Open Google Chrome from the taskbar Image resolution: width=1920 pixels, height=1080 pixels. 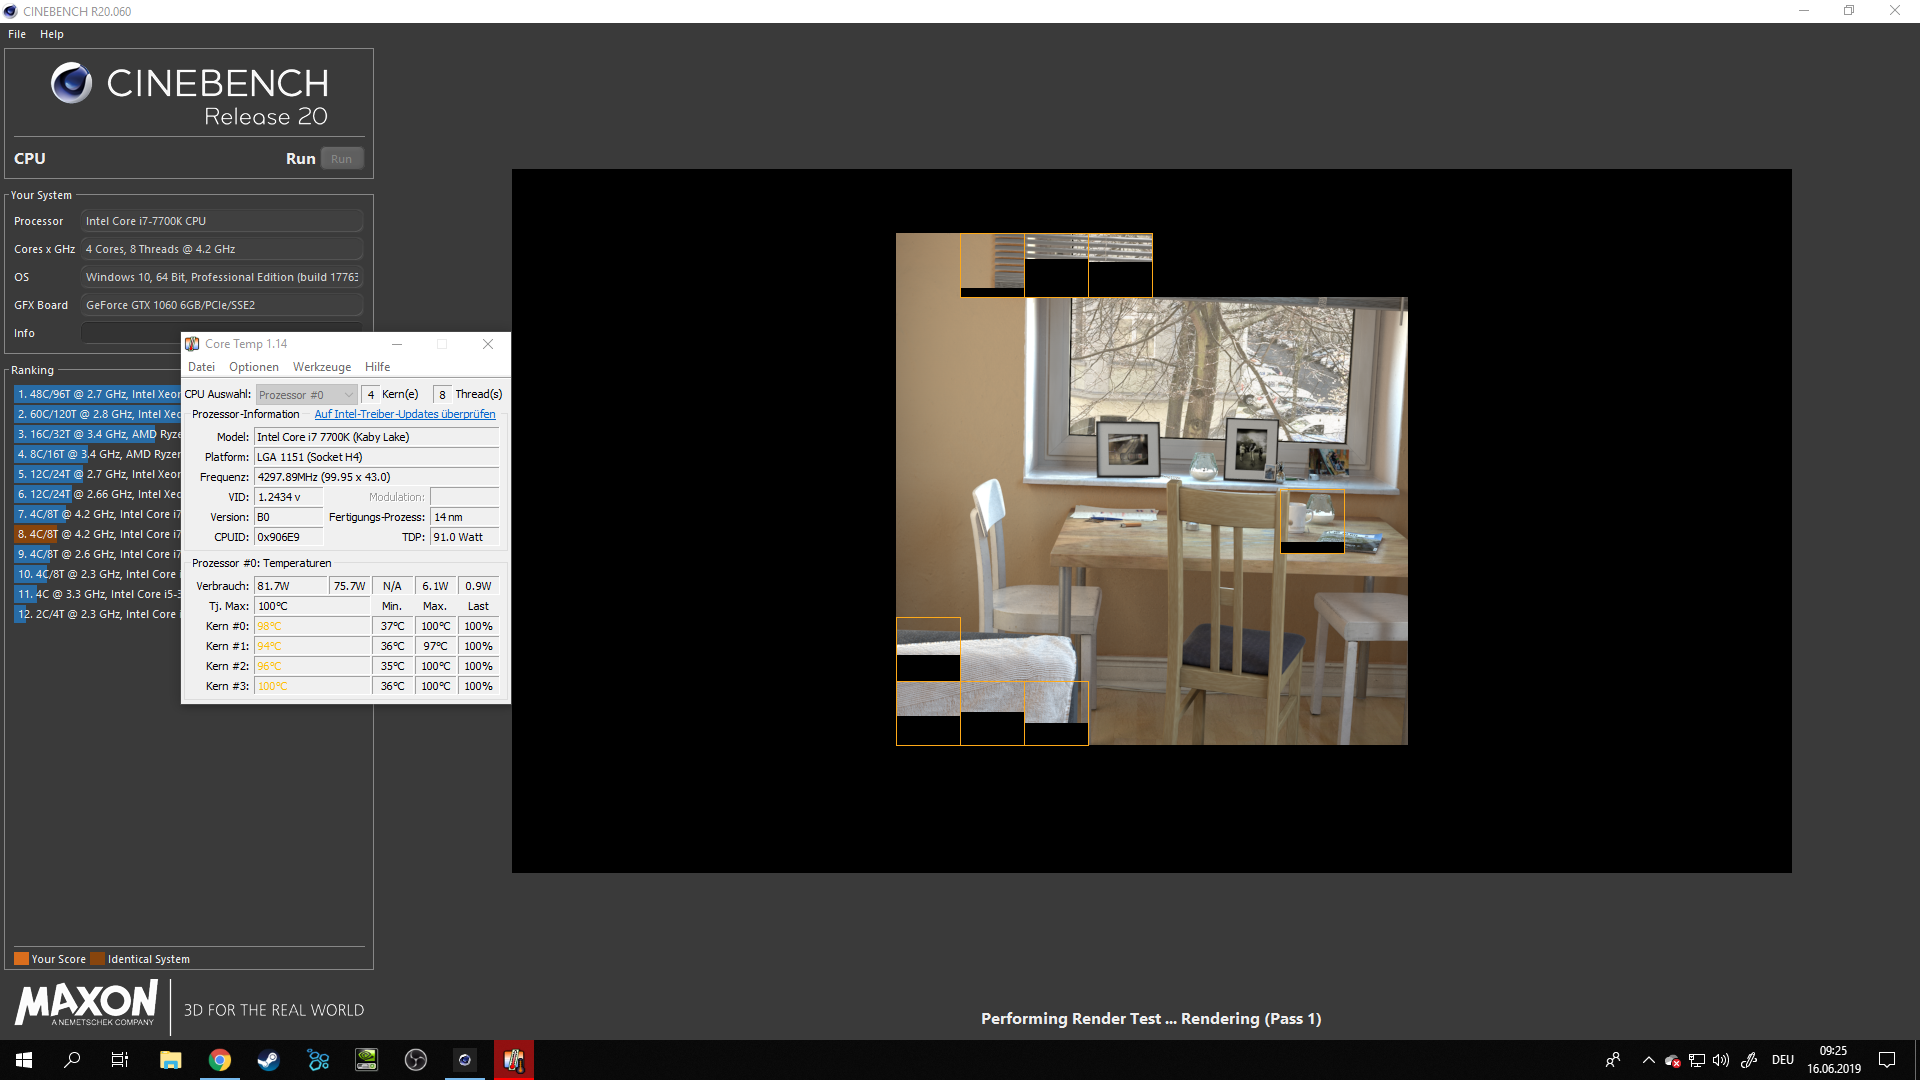(219, 1060)
